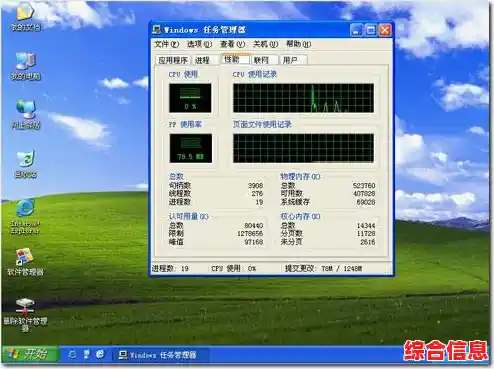Switch to the 应用程序 tab
Screen dimensions: 494x369
pos(173,60)
